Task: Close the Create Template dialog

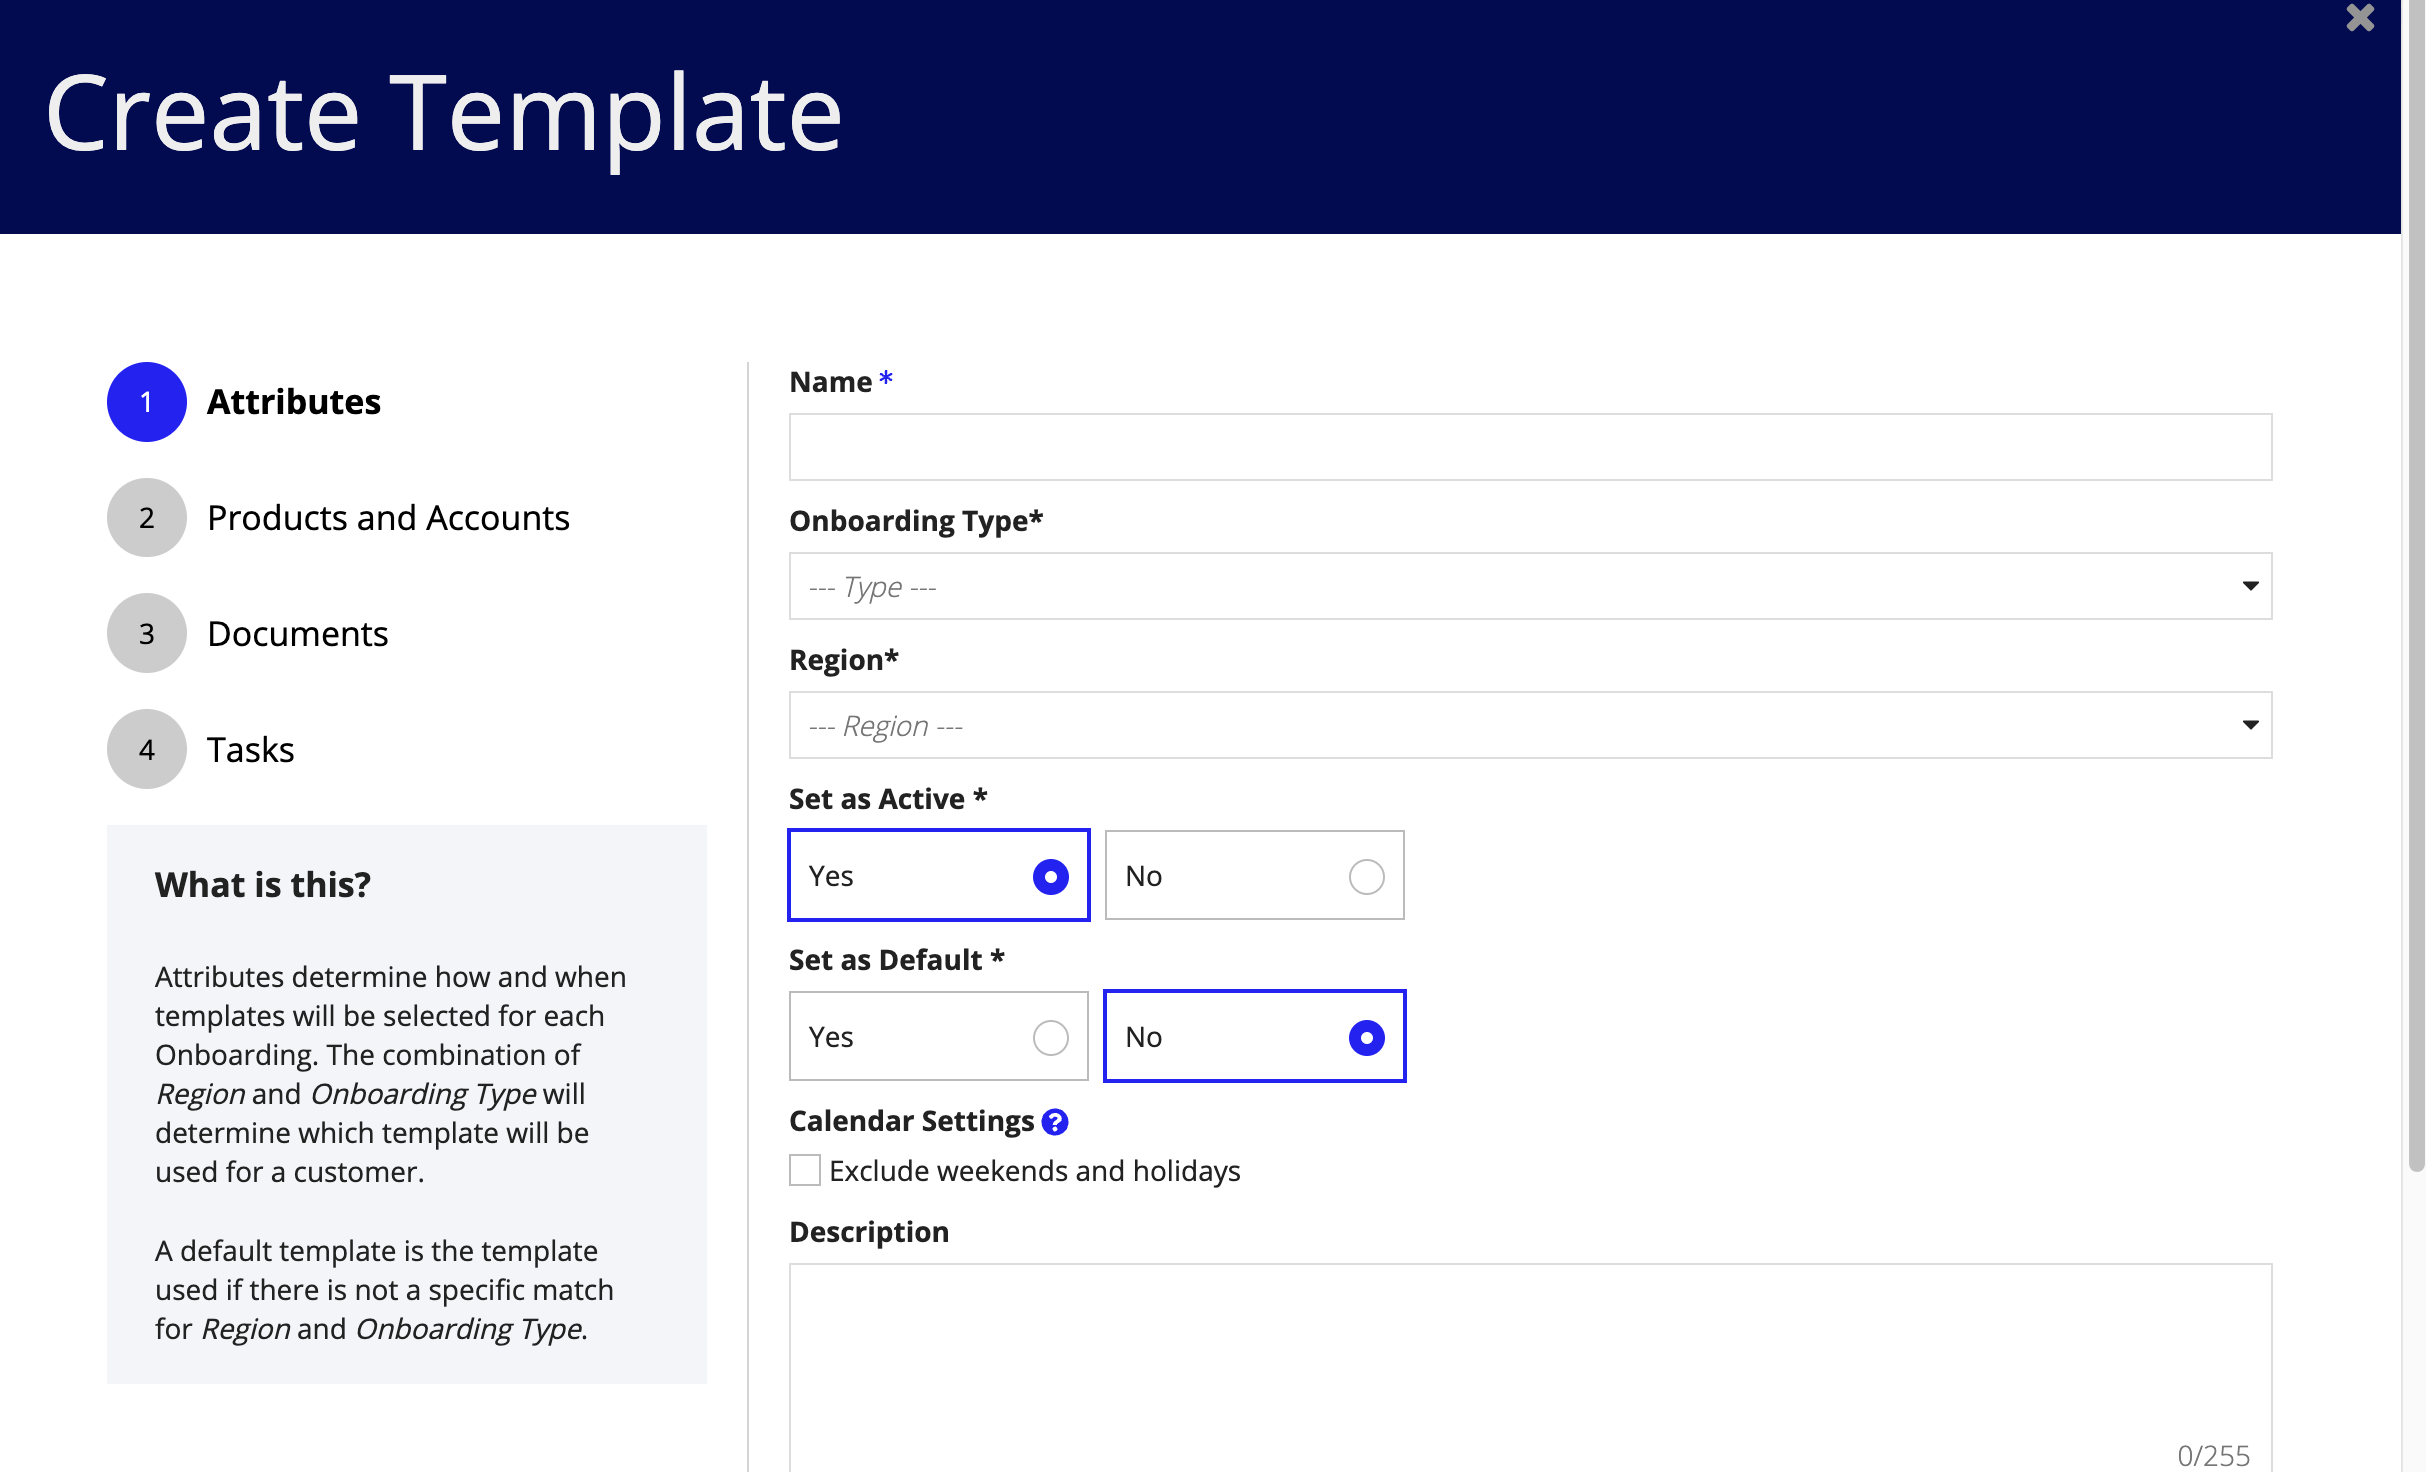Action: point(2360,18)
